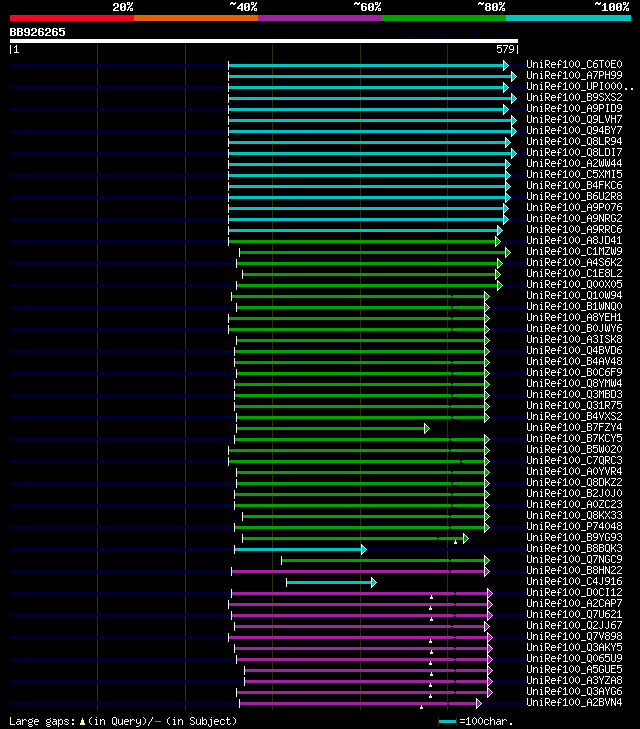Click the green ~80% legend segment

click(444, 18)
